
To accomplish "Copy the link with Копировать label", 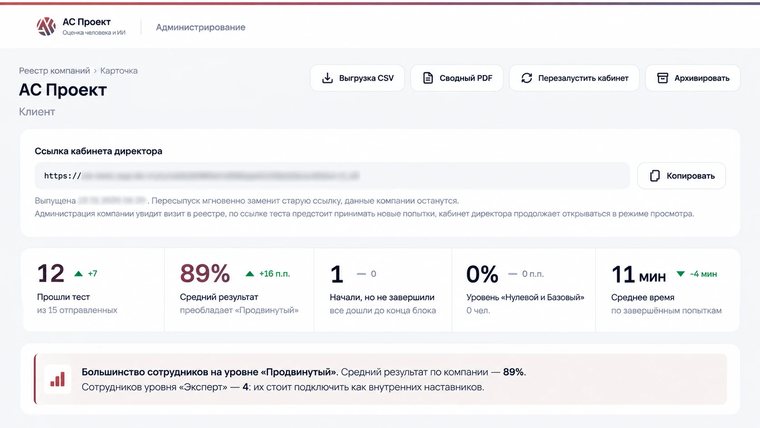I will pyautogui.click(x=690, y=175).
